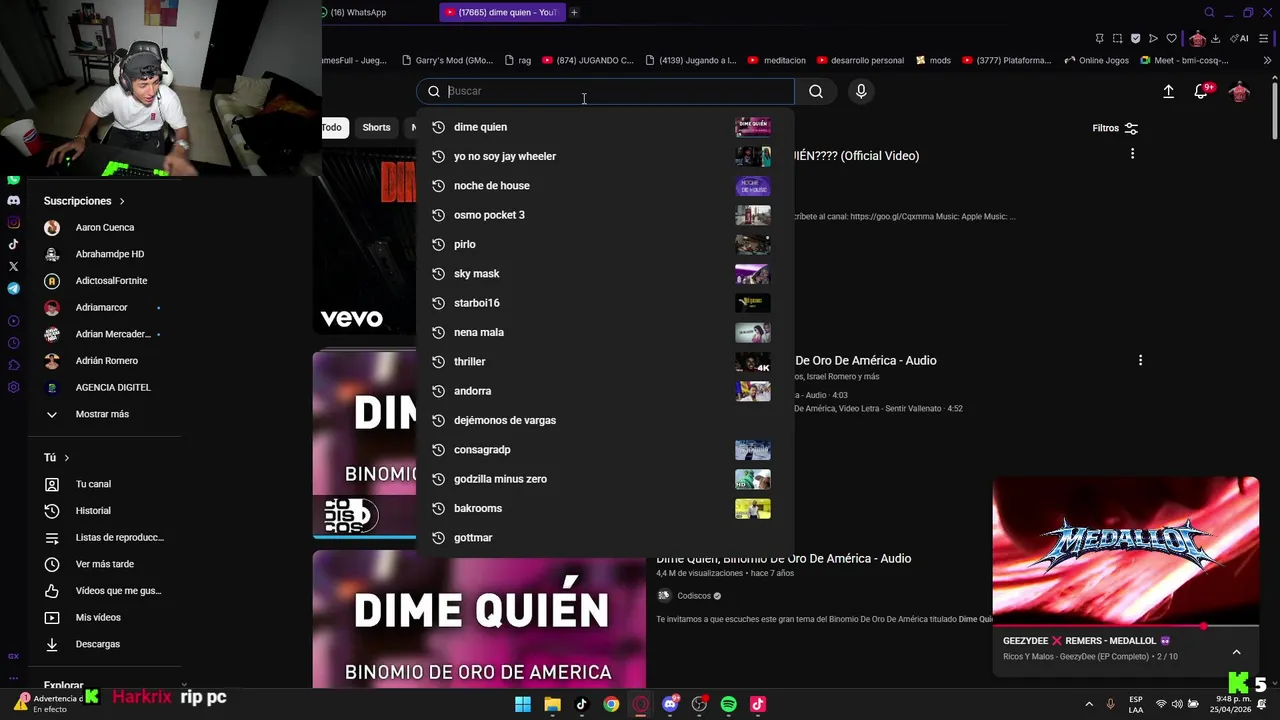This screenshot has height=720, width=1280.
Task: Open Chrome from the taskbar
Action: coord(611,704)
